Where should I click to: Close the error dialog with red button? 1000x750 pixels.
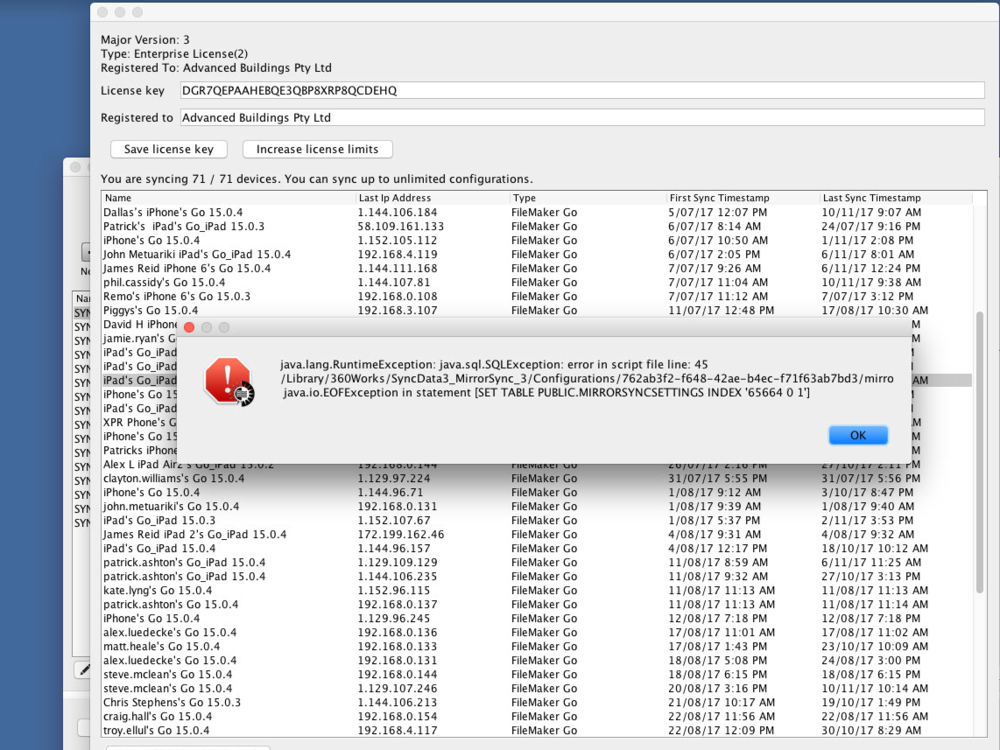pos(189,328)
